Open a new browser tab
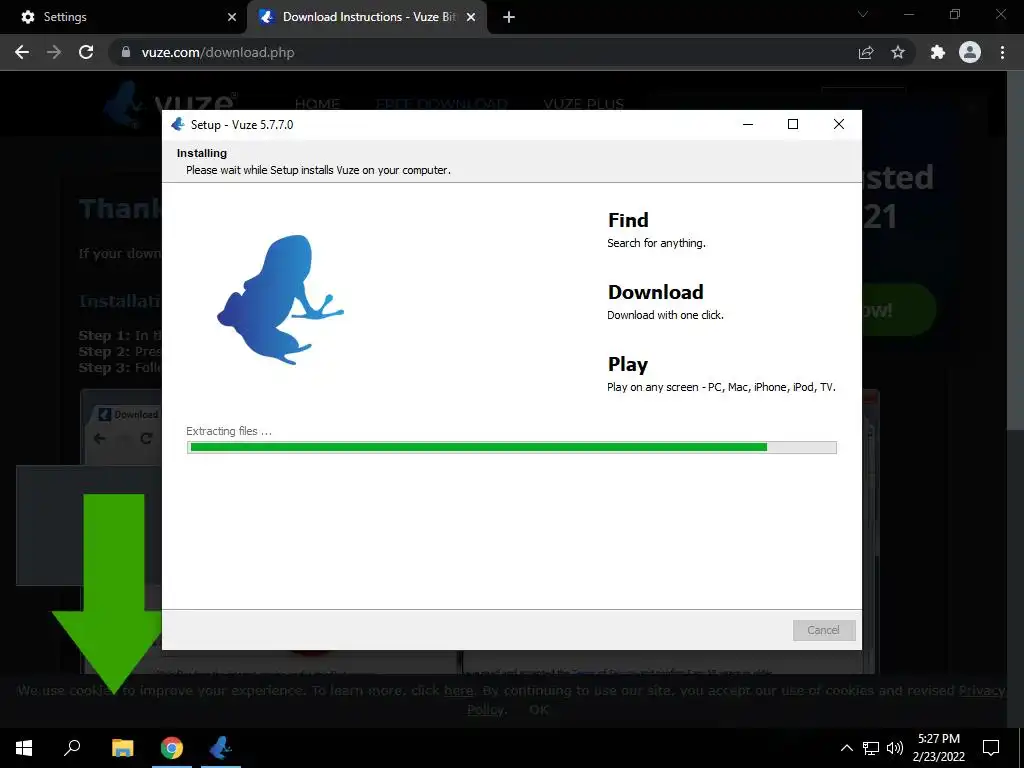Viewport: 1024px width, 768px height. pos(509,17)
